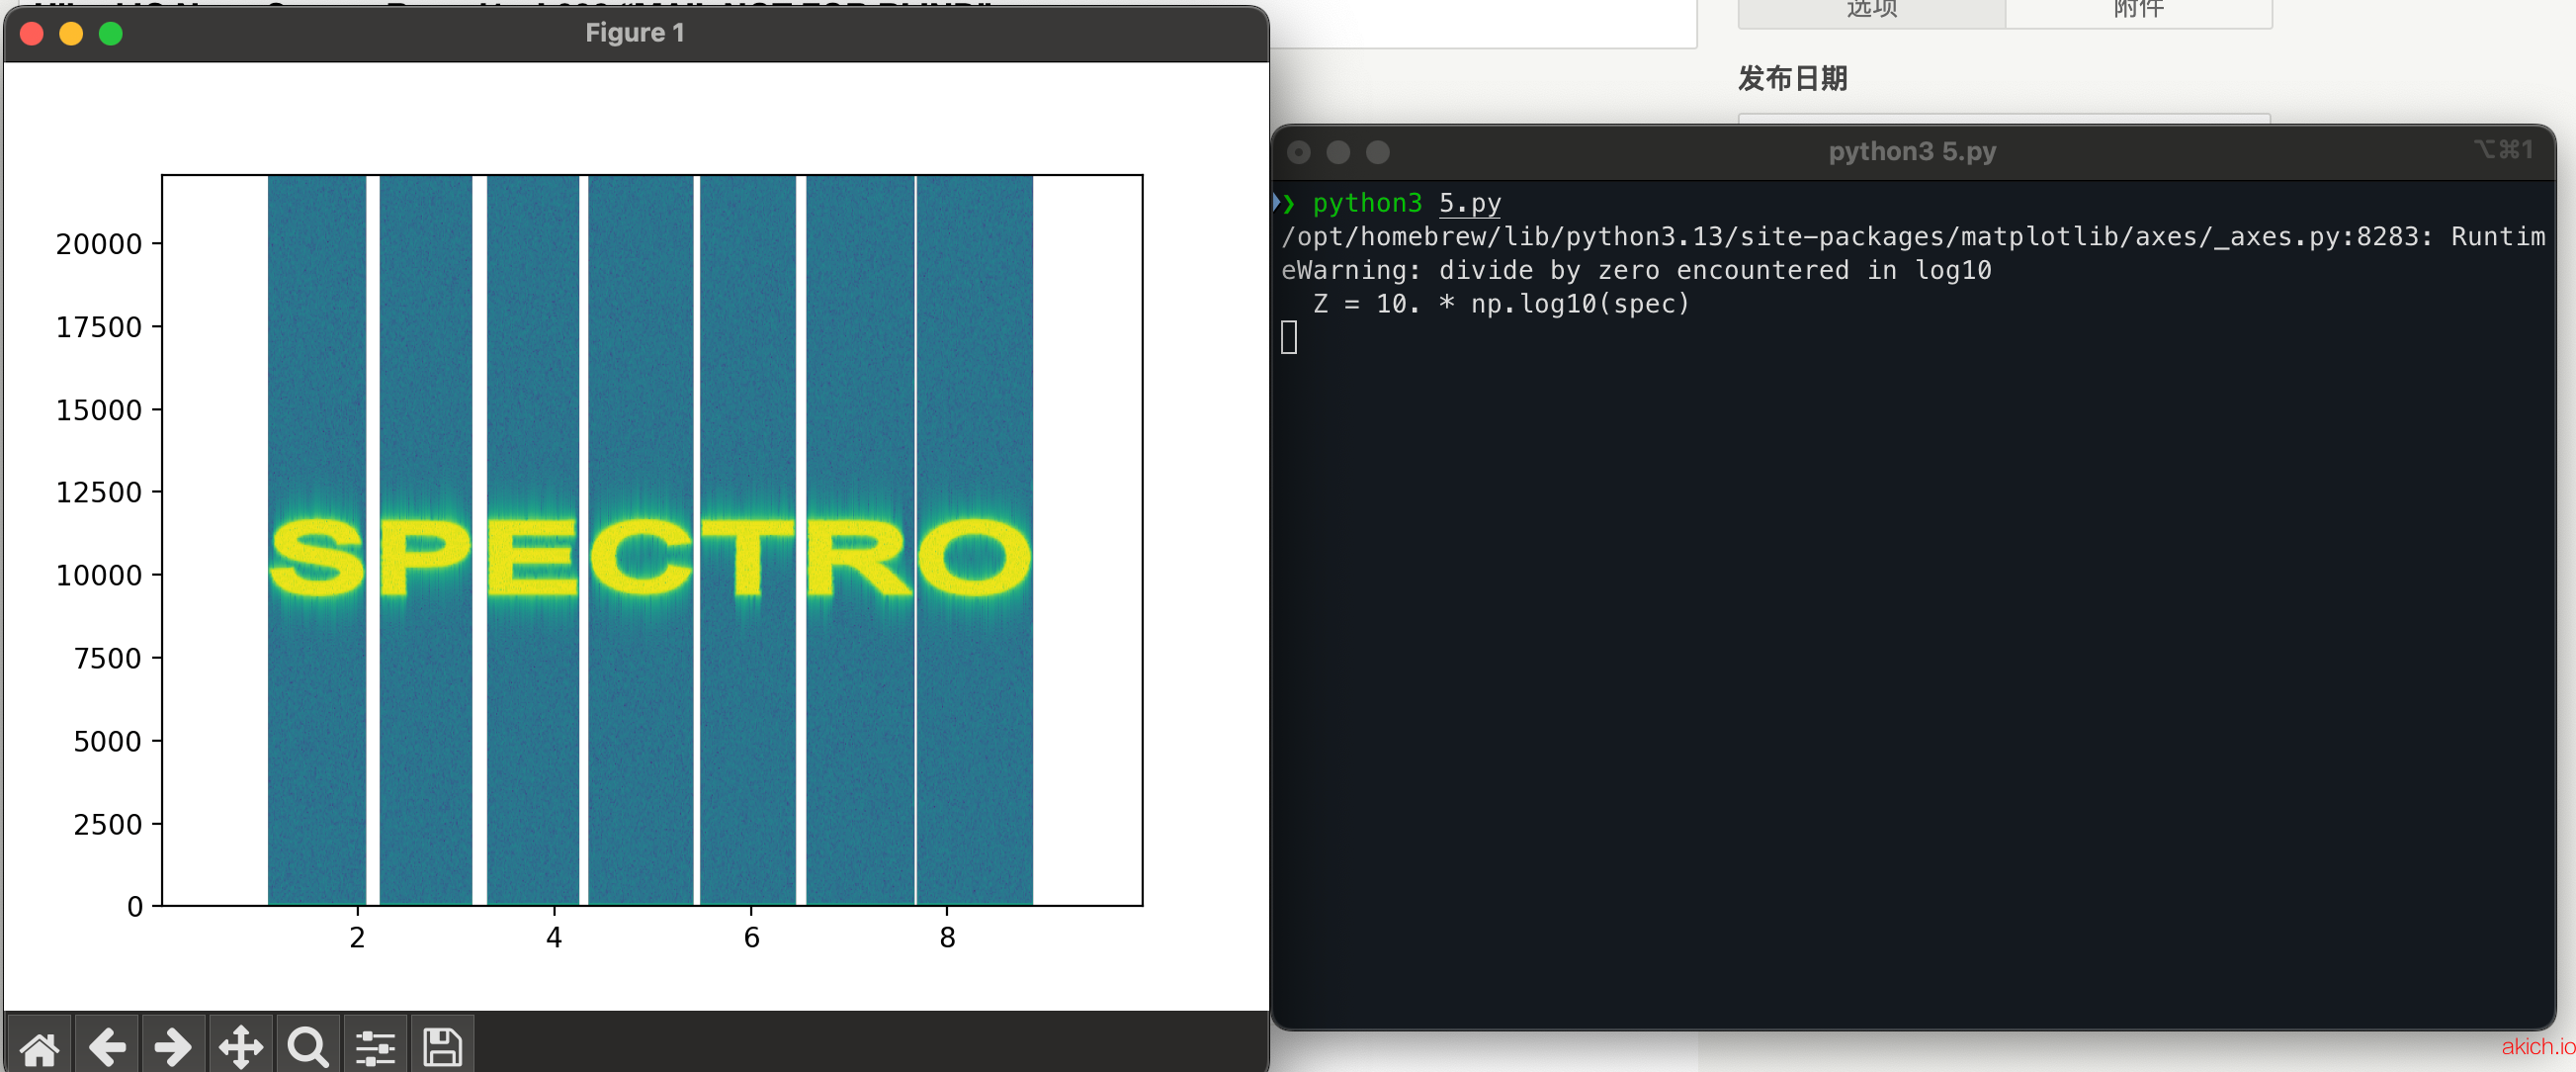Open the akich.io watermark link
Viewport: 2576px width, 1072px height.
2537,1046
